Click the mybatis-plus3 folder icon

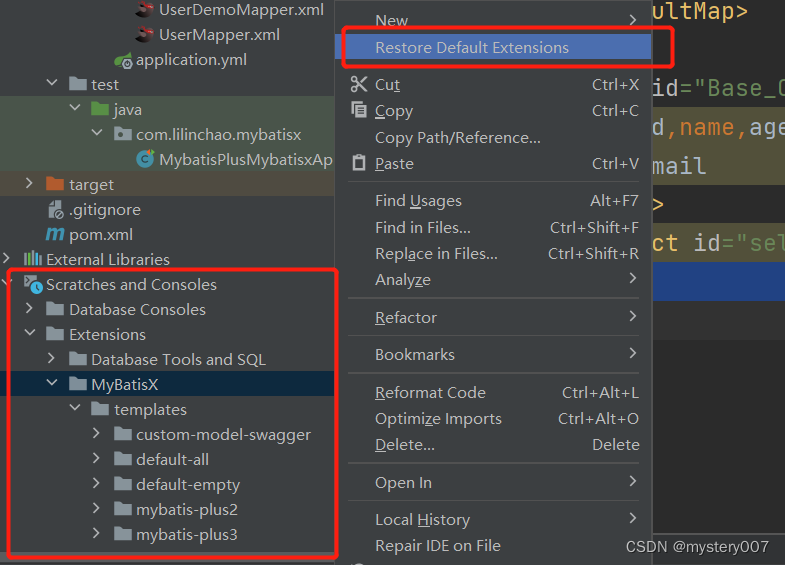click(123, 534)
